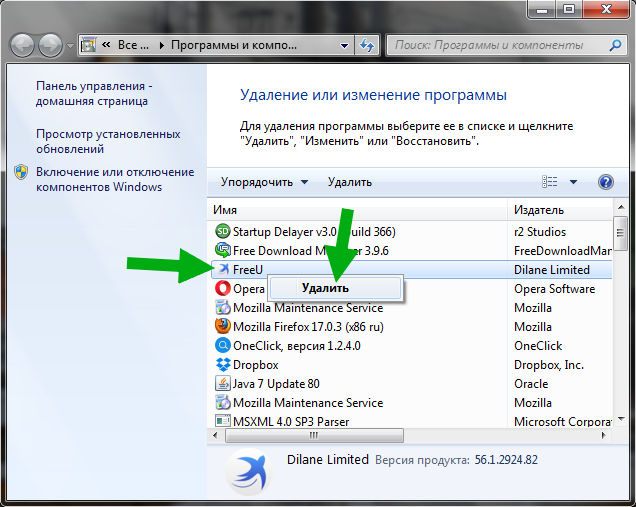Click the Программы и компо... breadcrumb

click(x=234, y=45)
